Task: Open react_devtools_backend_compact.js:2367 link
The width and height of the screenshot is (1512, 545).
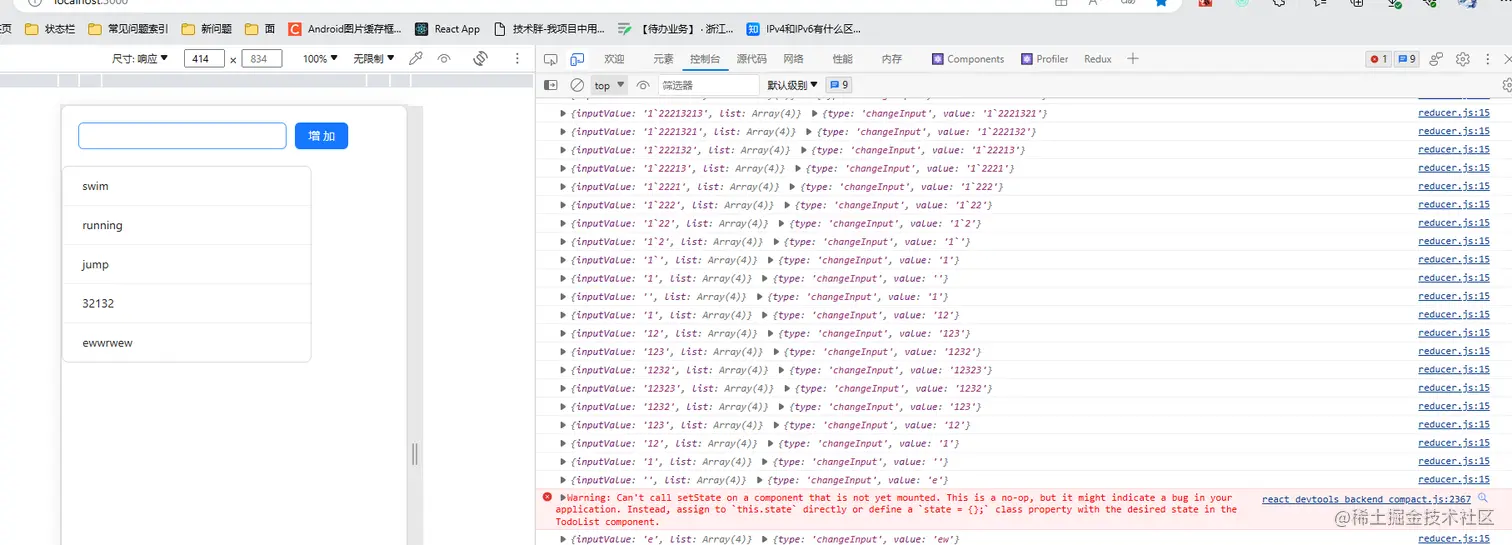Action: 1367,498
